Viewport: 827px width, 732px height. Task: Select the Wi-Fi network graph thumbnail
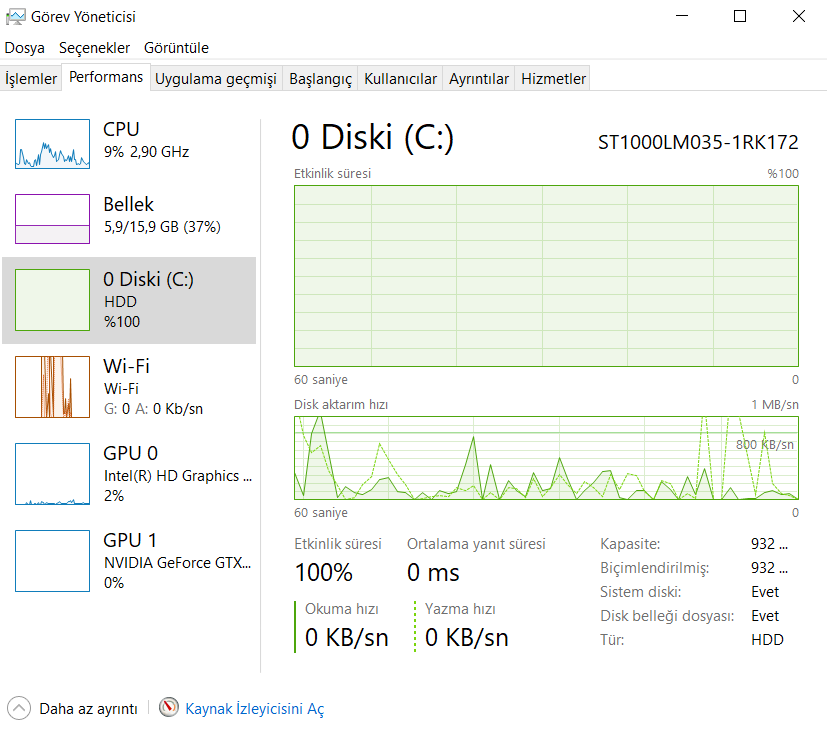(x=52, y=386)
